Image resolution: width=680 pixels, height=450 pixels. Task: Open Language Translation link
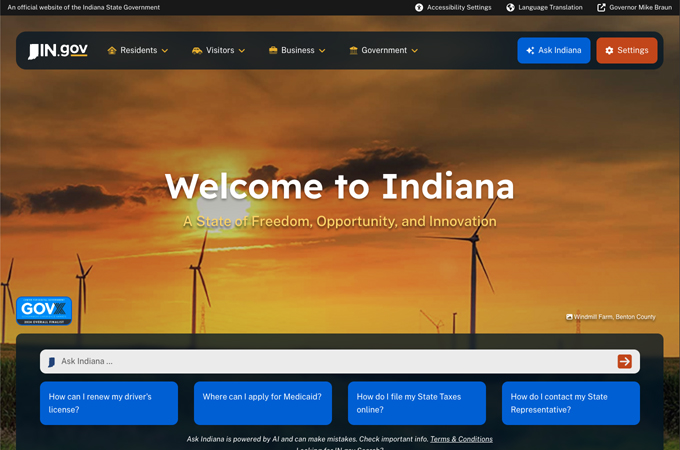point(544,7)
